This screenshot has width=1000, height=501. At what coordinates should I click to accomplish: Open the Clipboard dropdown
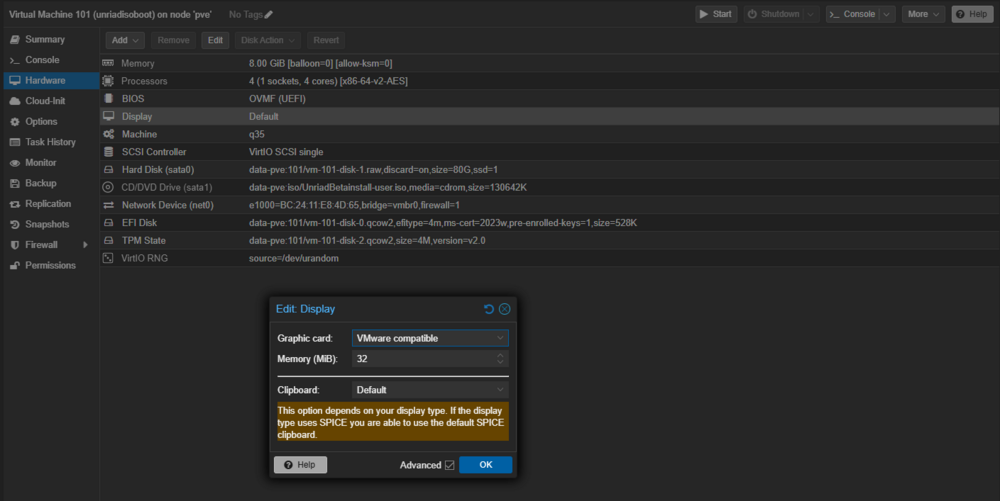click(x=500, y=390)
